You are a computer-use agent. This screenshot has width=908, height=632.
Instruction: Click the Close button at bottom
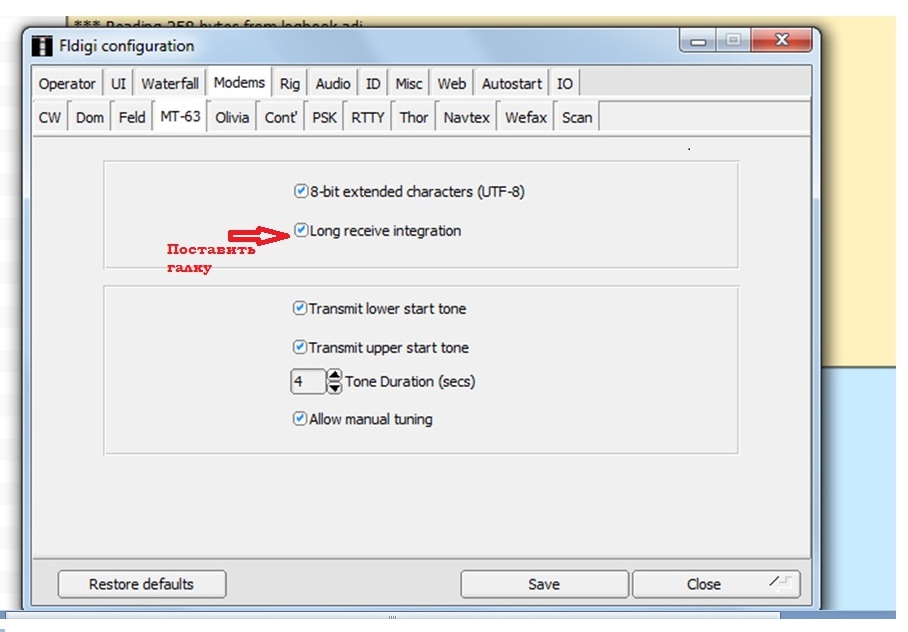(x=704, y=584)
